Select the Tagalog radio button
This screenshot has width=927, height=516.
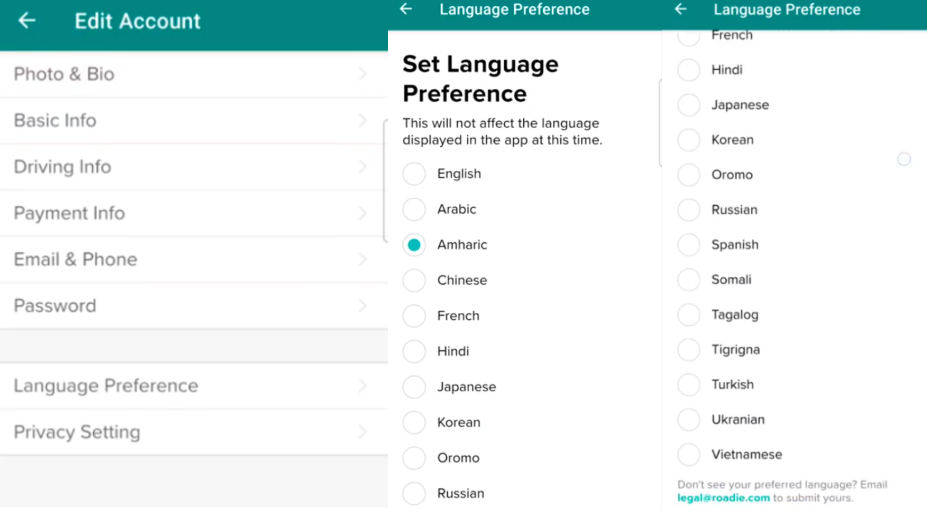pyautogui.click(x=689, y=315)
